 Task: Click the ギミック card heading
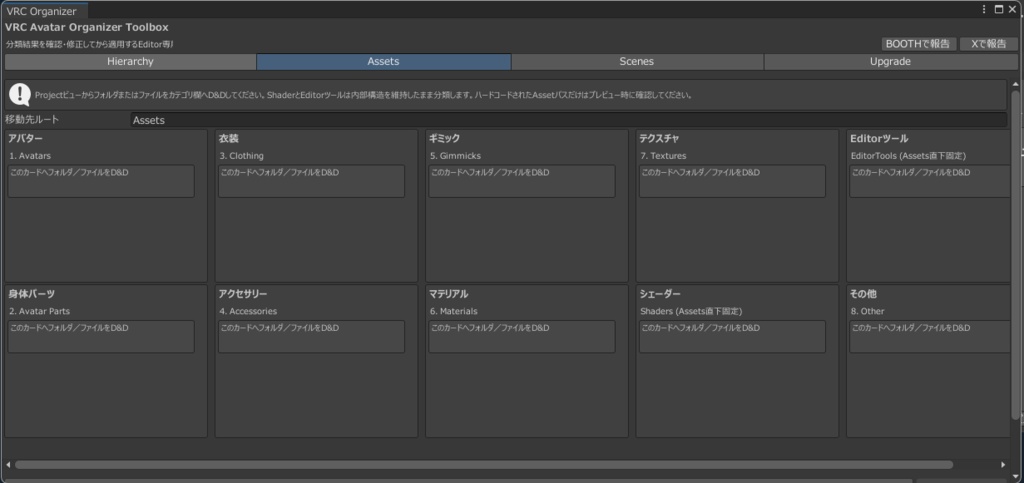445,138
